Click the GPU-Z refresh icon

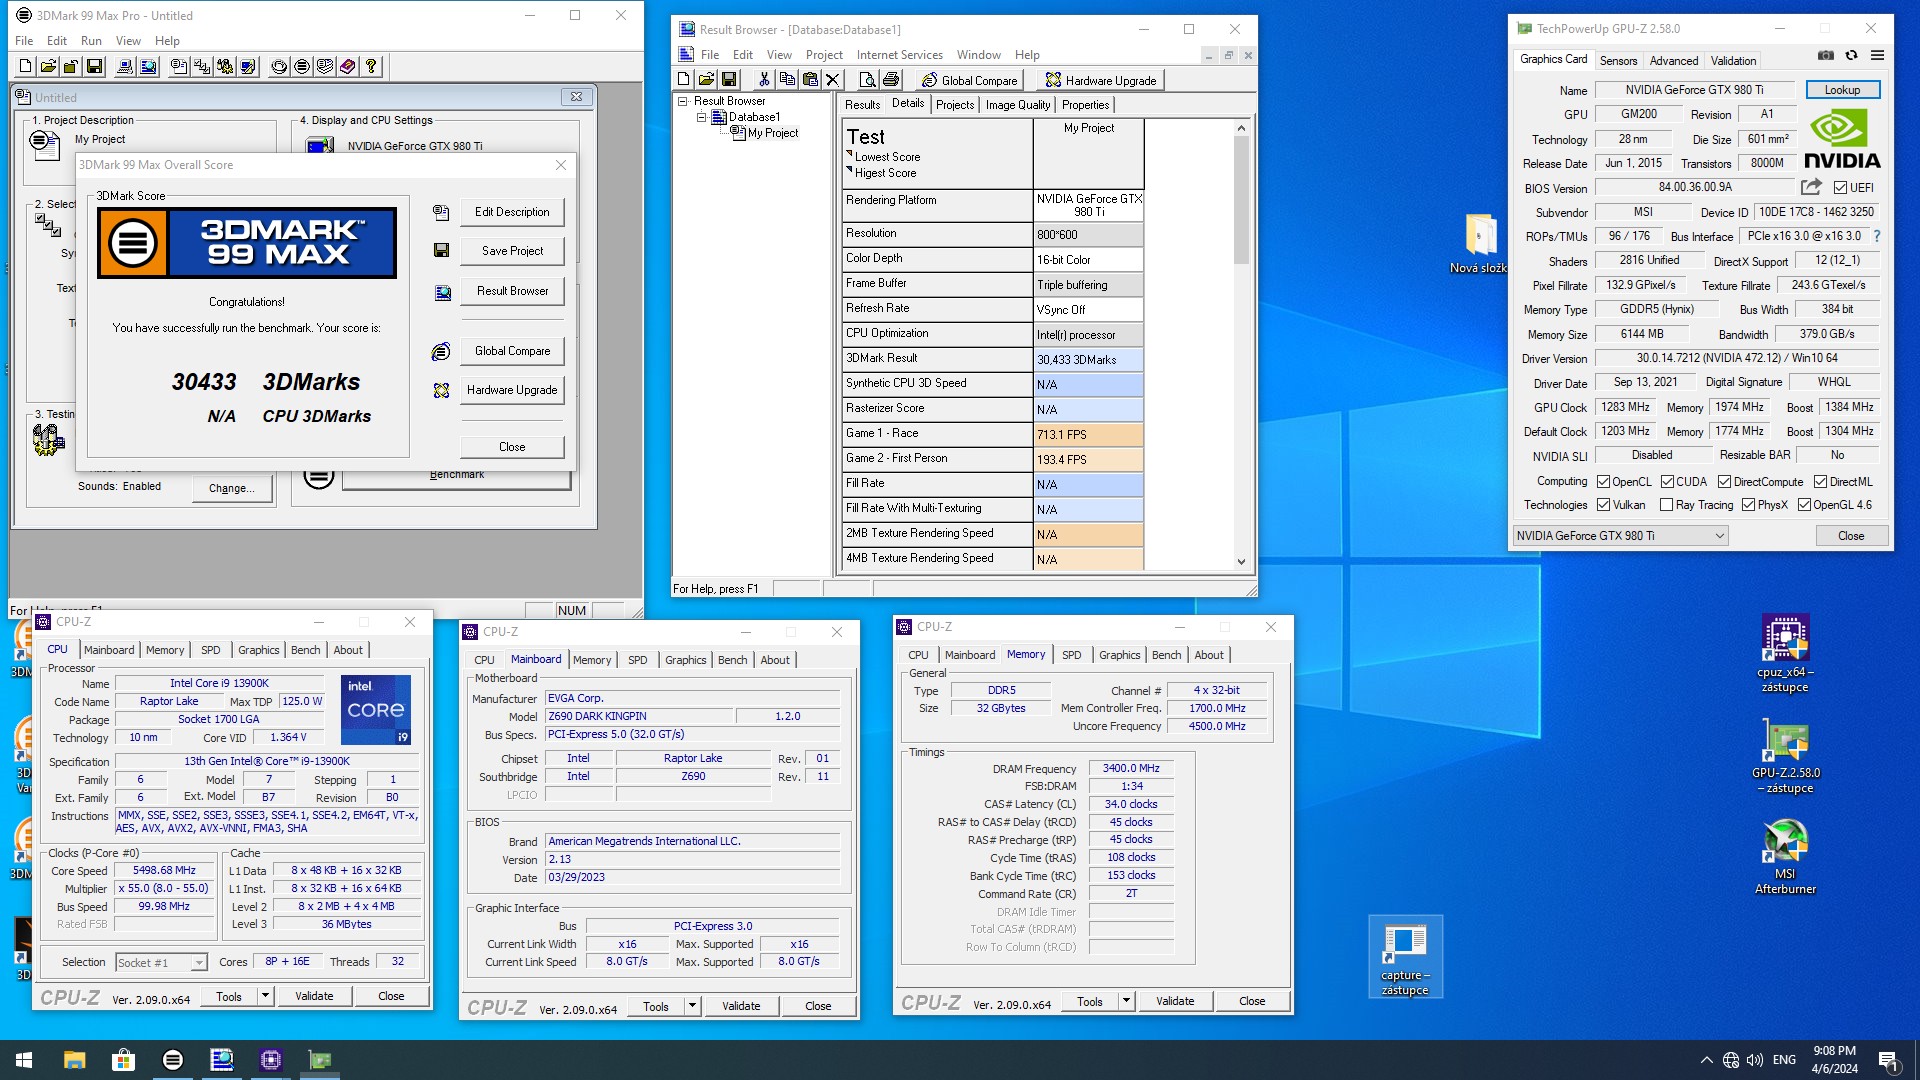point(1851,56)
